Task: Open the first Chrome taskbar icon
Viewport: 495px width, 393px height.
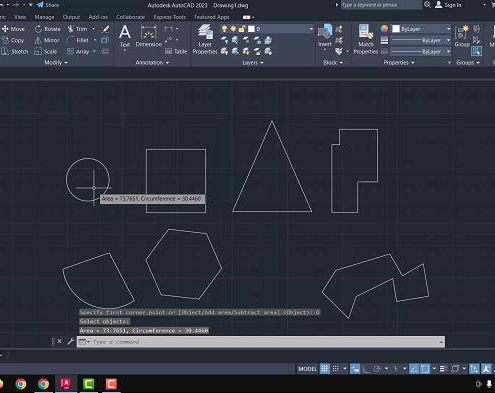Action: point(21,384)
